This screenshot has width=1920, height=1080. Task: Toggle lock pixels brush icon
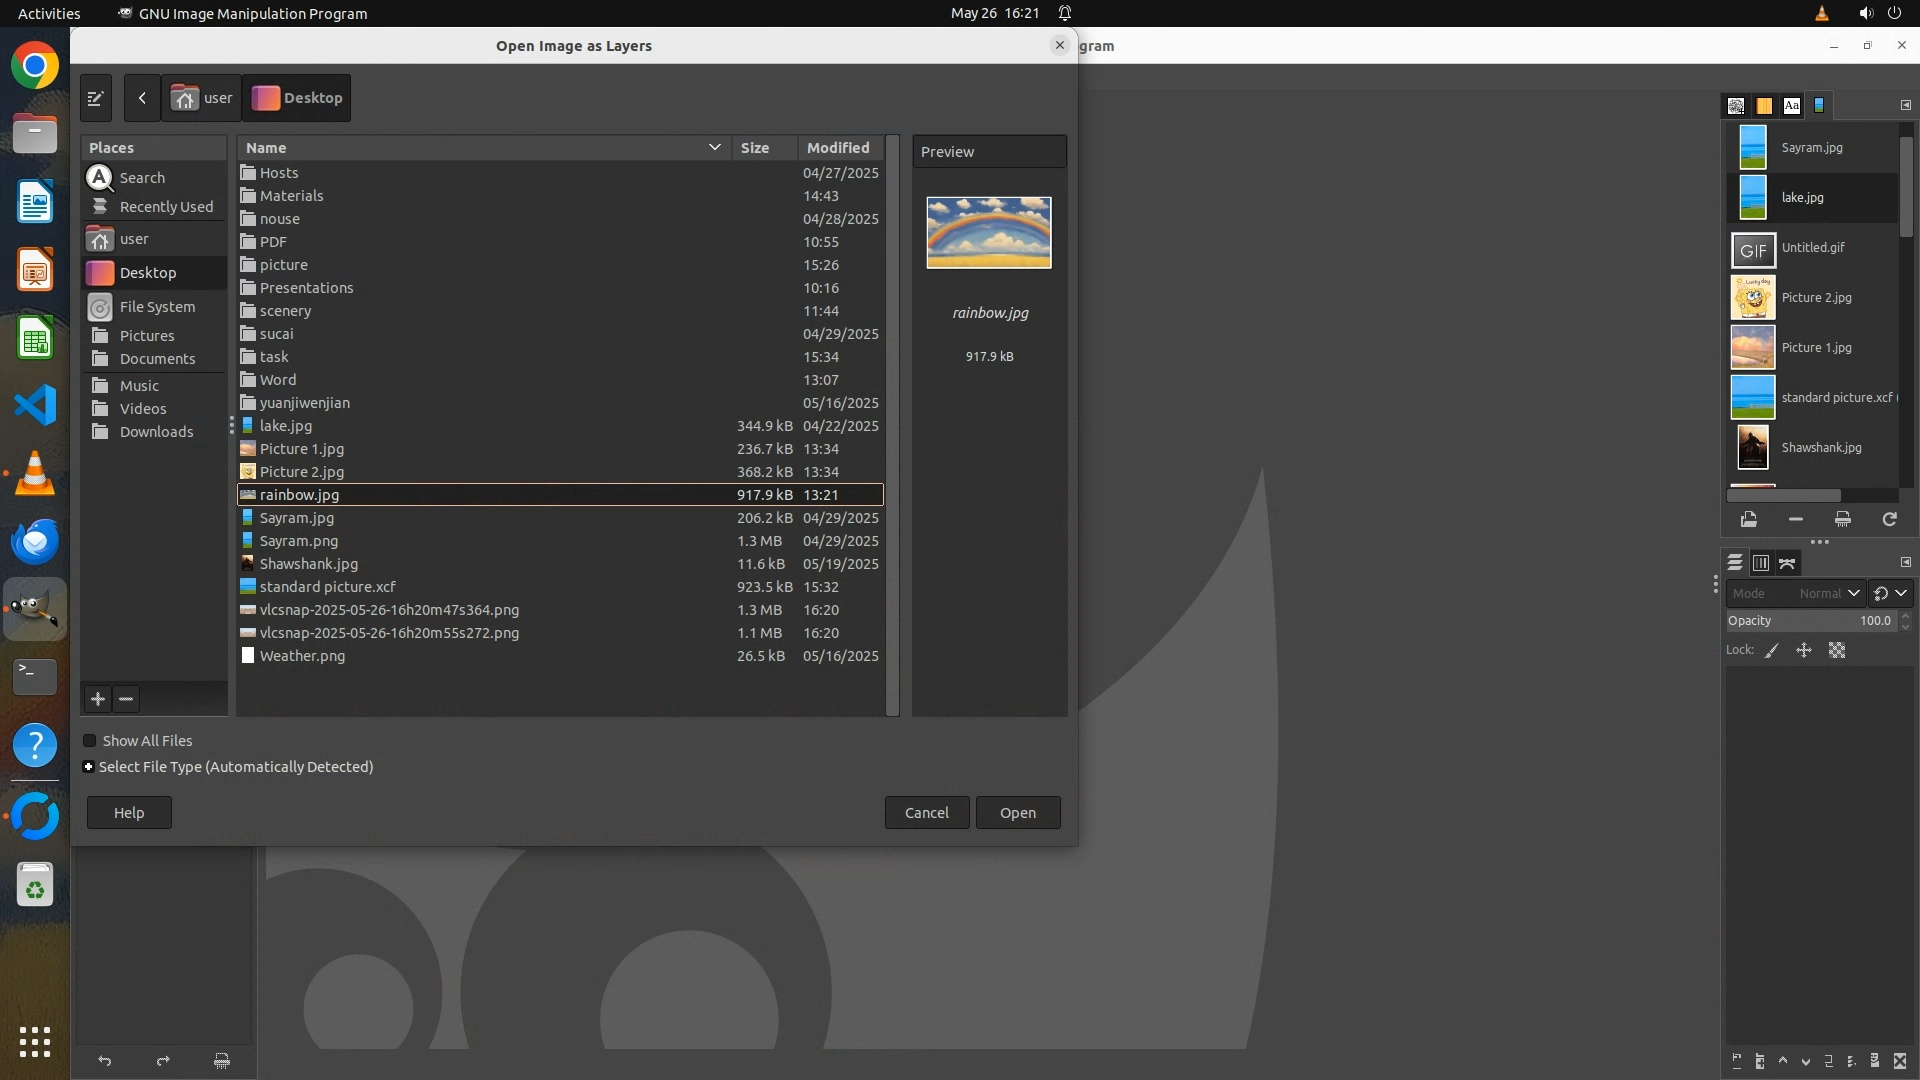1772,650
